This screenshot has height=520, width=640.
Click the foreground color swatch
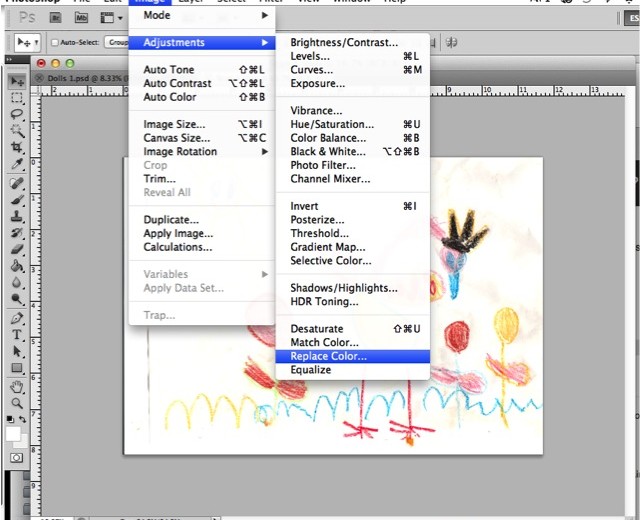pos(13,434)
